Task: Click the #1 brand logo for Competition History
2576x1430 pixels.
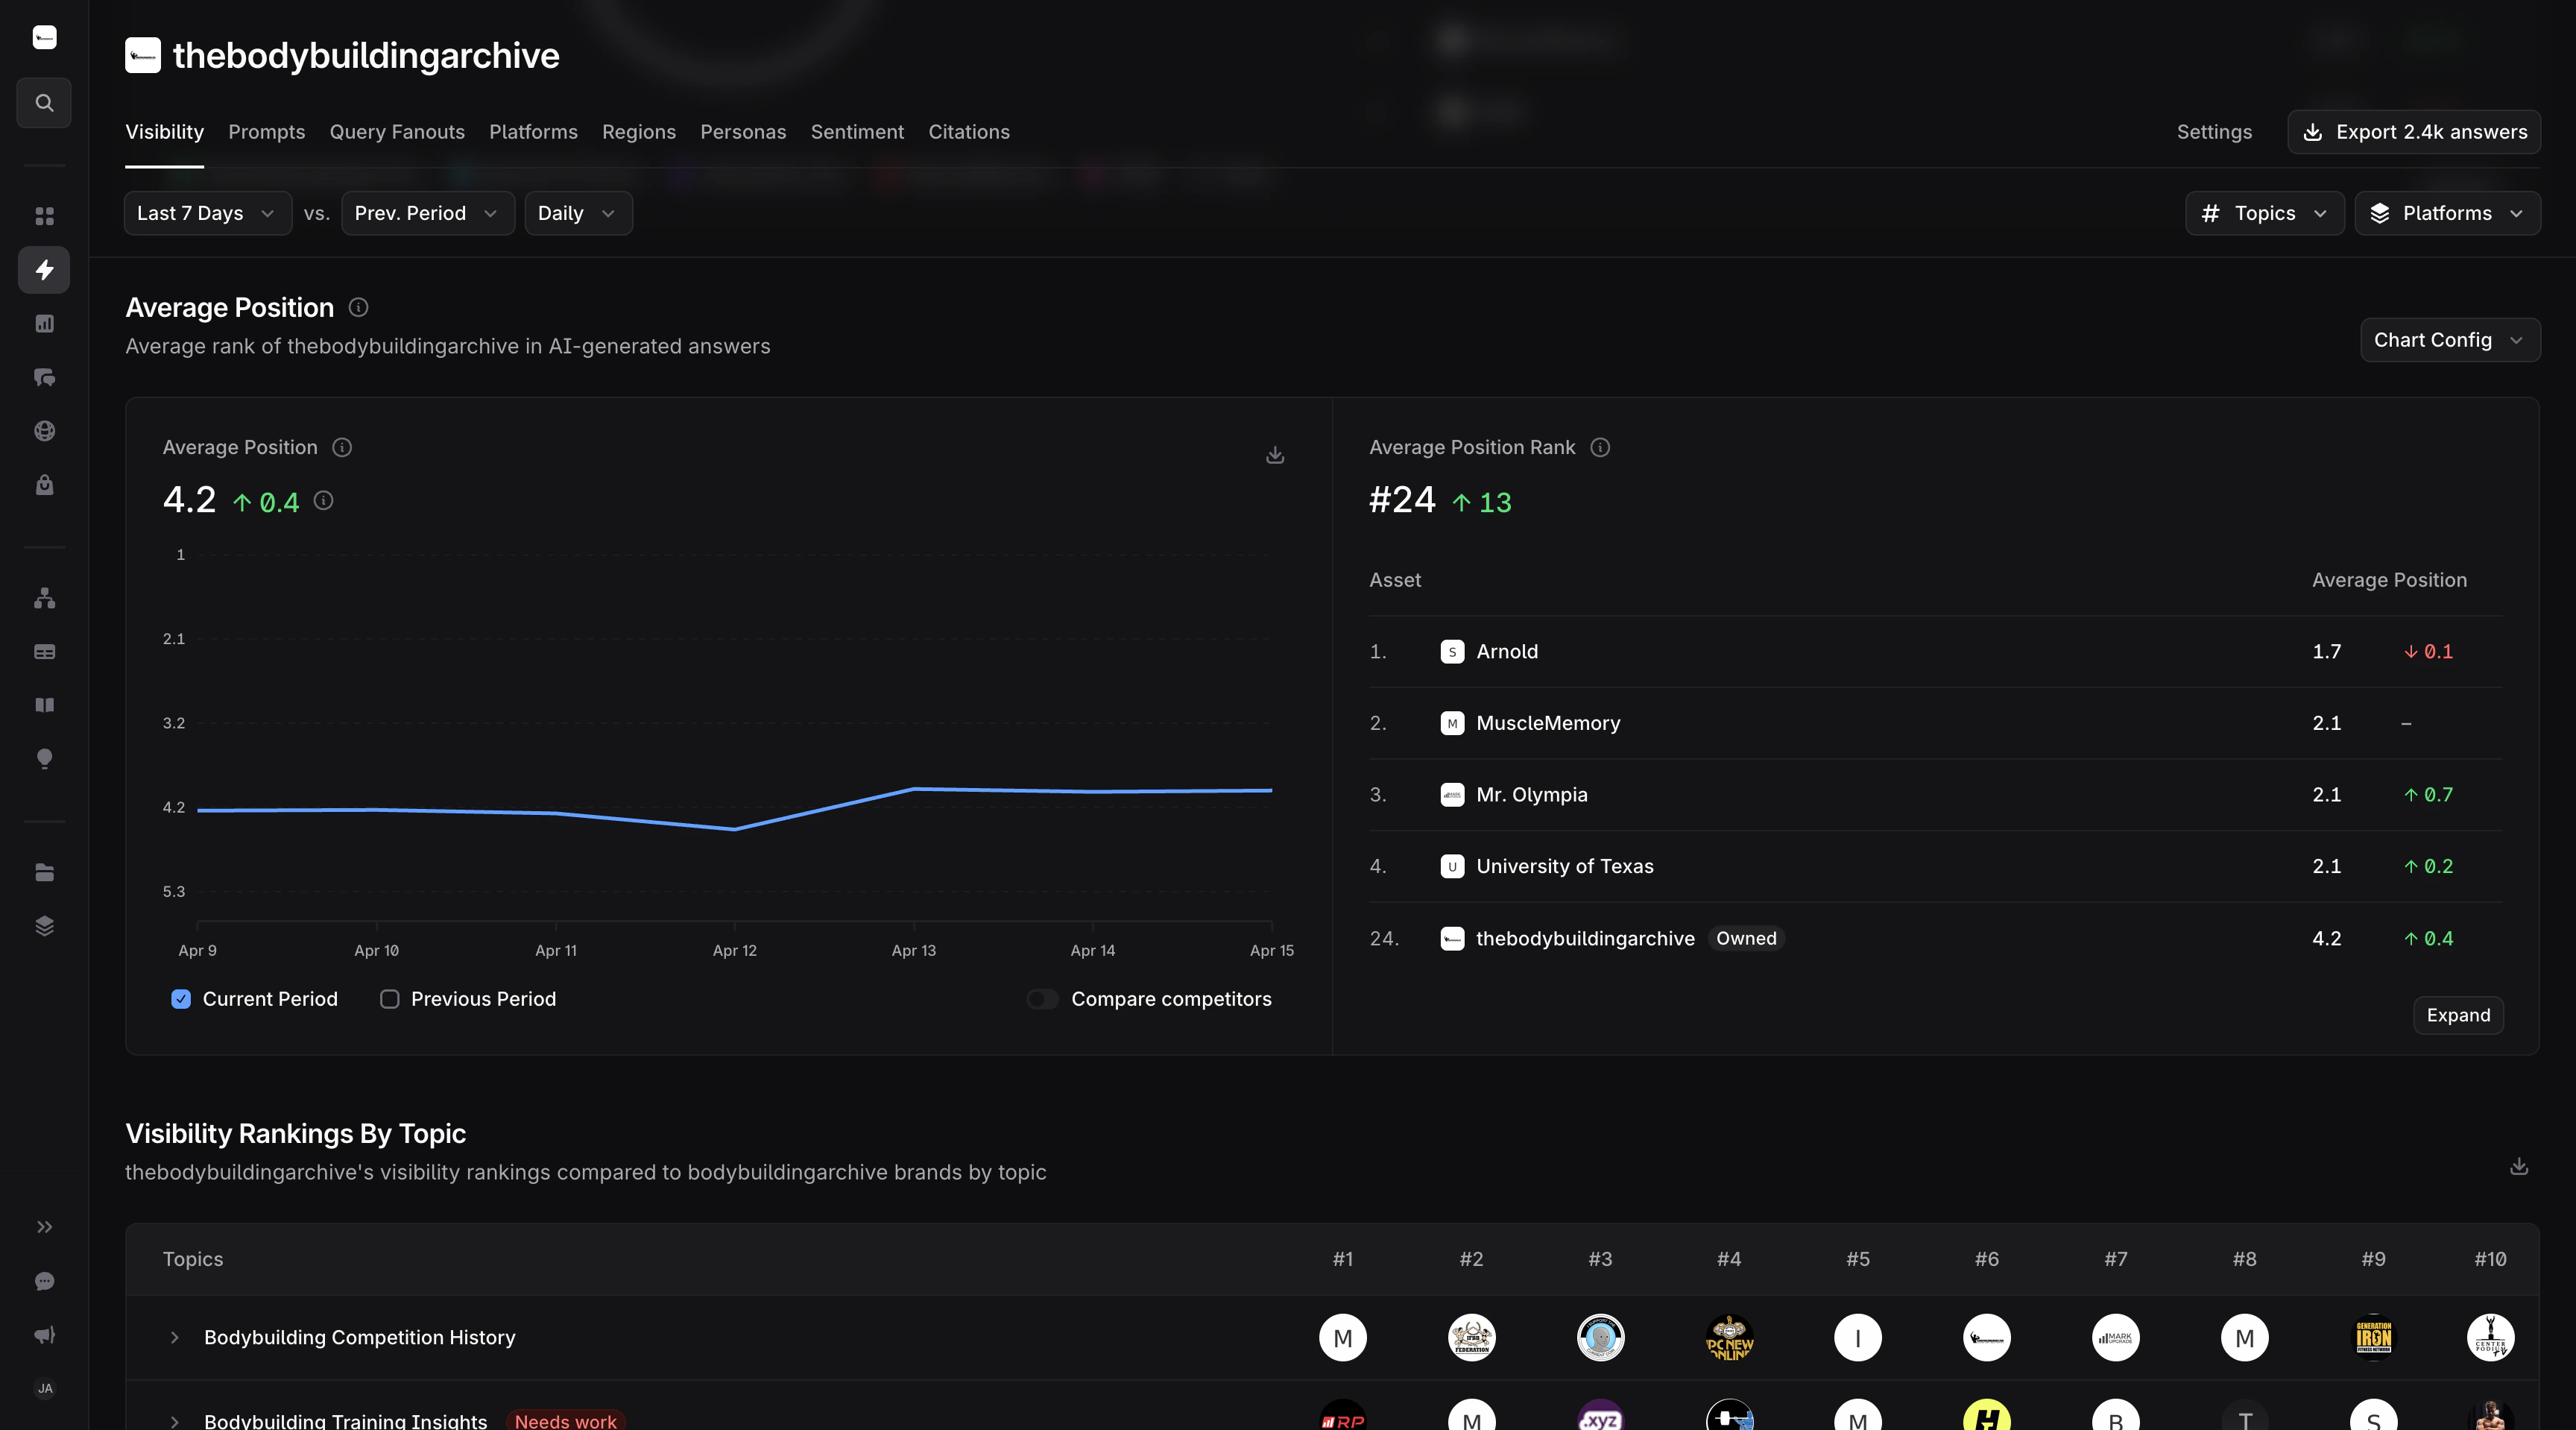Action: [x=1343, y=1338]
